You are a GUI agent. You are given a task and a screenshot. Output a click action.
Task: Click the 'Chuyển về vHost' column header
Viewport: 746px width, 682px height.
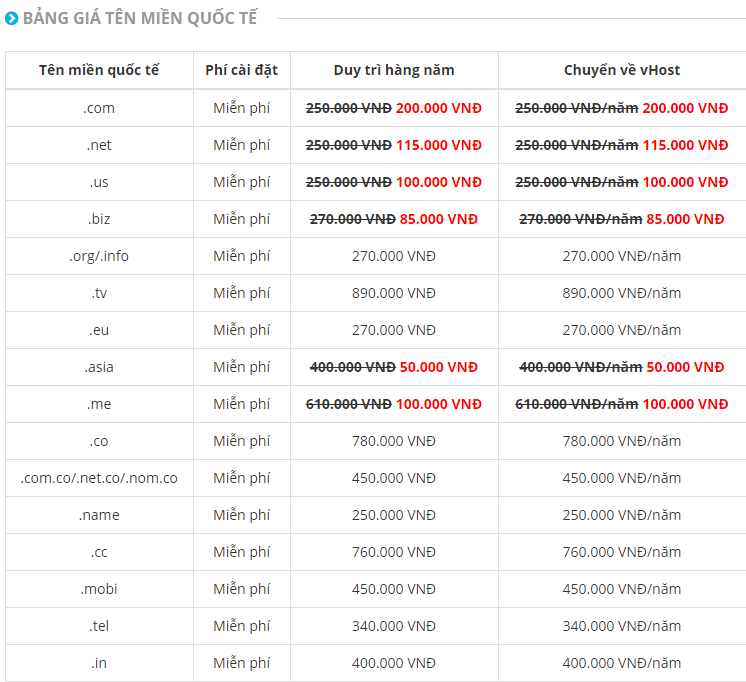click(622, 70)
